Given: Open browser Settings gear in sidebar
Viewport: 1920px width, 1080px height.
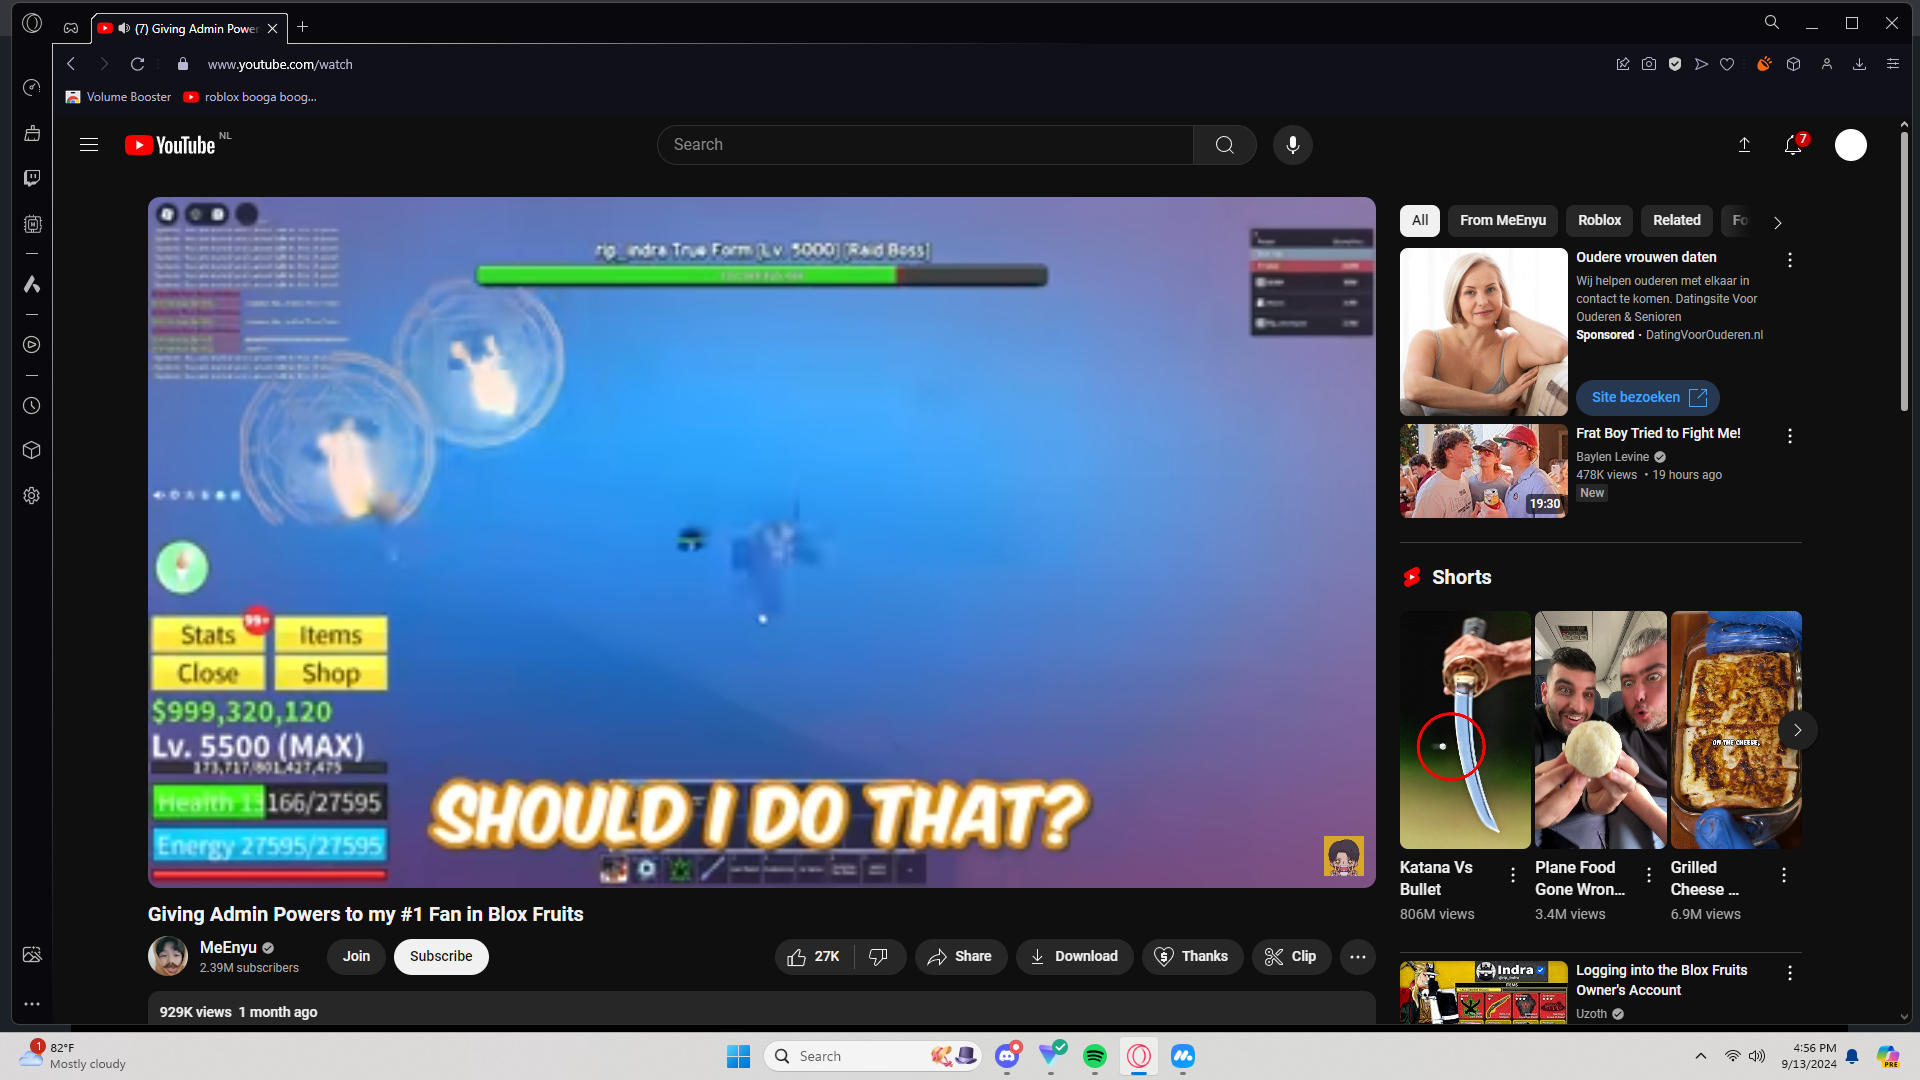Looking at the screenshot, I should tap(32, 496).
